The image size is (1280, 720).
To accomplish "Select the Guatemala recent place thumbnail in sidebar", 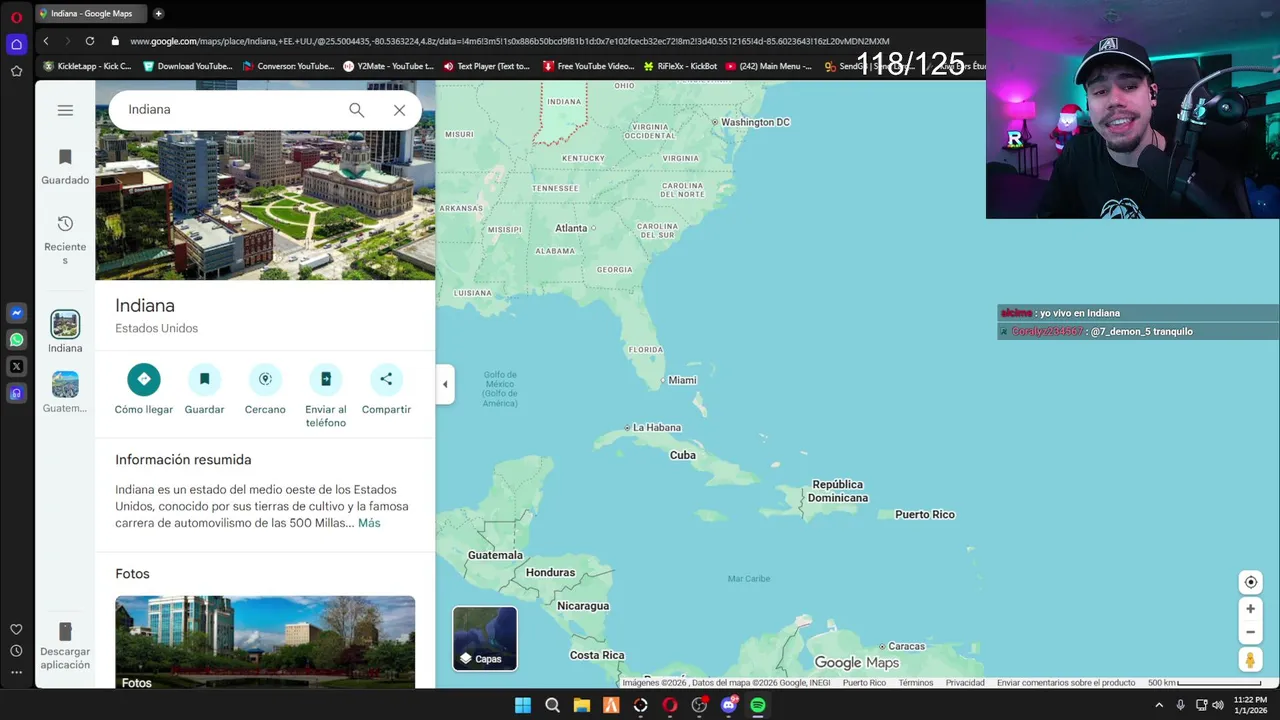I will [x=65, y=384].
